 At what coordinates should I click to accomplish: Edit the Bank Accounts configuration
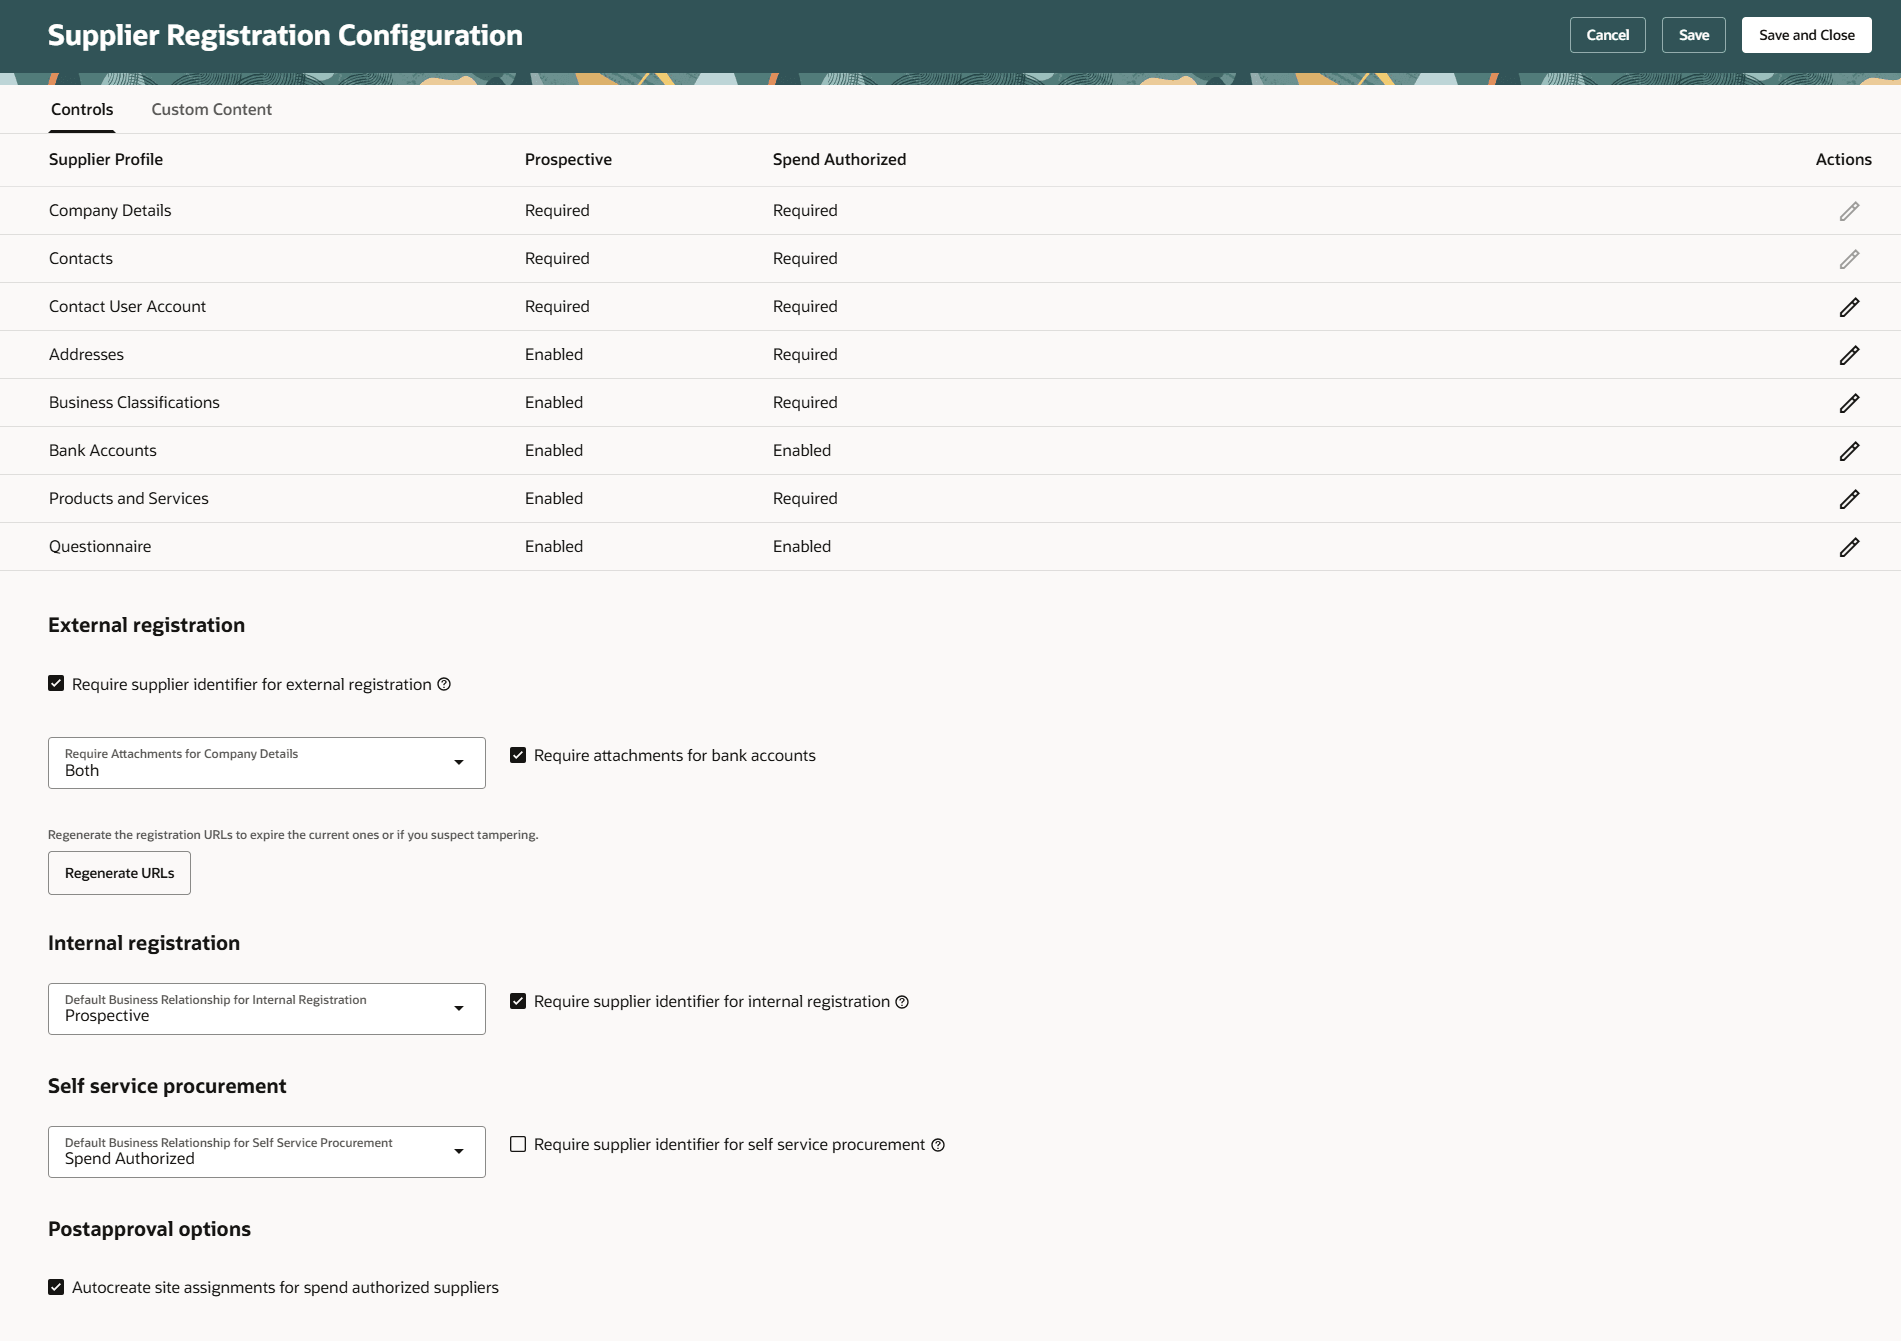1849,450
